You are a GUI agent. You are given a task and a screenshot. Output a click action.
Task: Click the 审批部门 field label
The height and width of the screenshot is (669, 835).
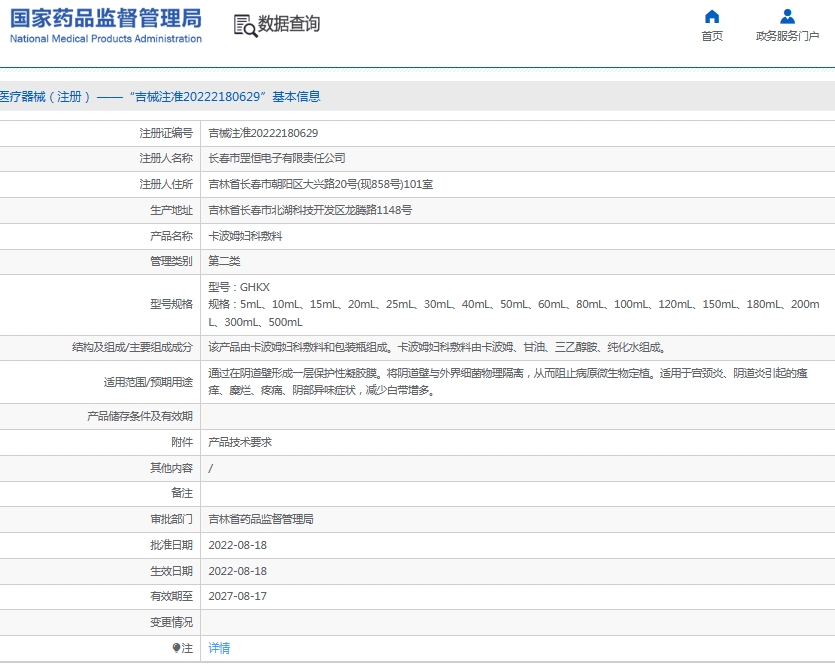tap(171, 519)
